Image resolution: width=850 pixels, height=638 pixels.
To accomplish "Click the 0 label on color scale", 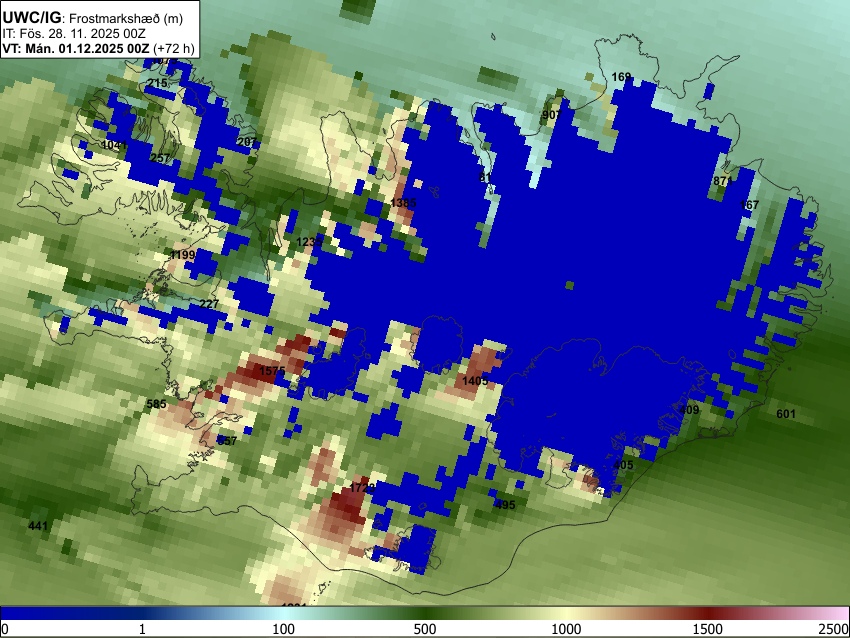I will [x=5, y=629].
